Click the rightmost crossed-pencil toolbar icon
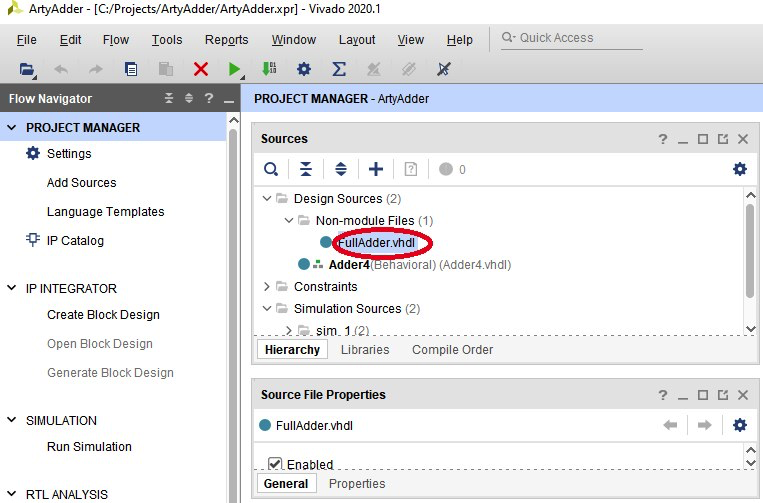Screen dimensions: 763x503 coord(443,69)
